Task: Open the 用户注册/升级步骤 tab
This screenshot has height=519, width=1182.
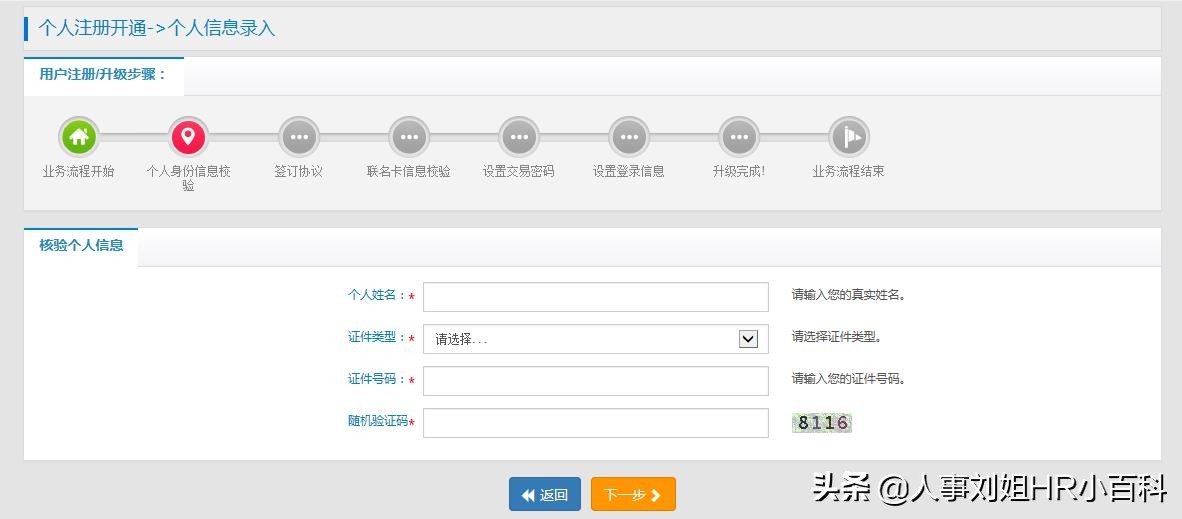Action: [x=103, y=75]
